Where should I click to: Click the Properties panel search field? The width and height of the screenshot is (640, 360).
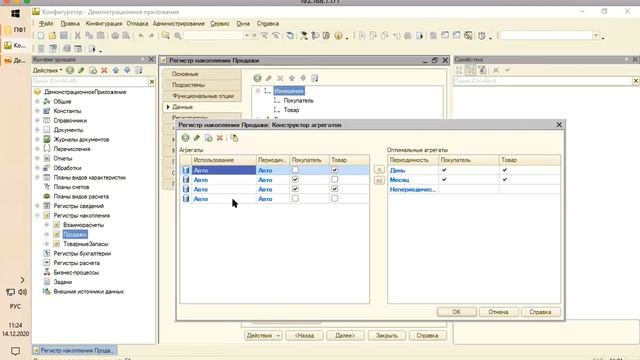coord(543,81)
